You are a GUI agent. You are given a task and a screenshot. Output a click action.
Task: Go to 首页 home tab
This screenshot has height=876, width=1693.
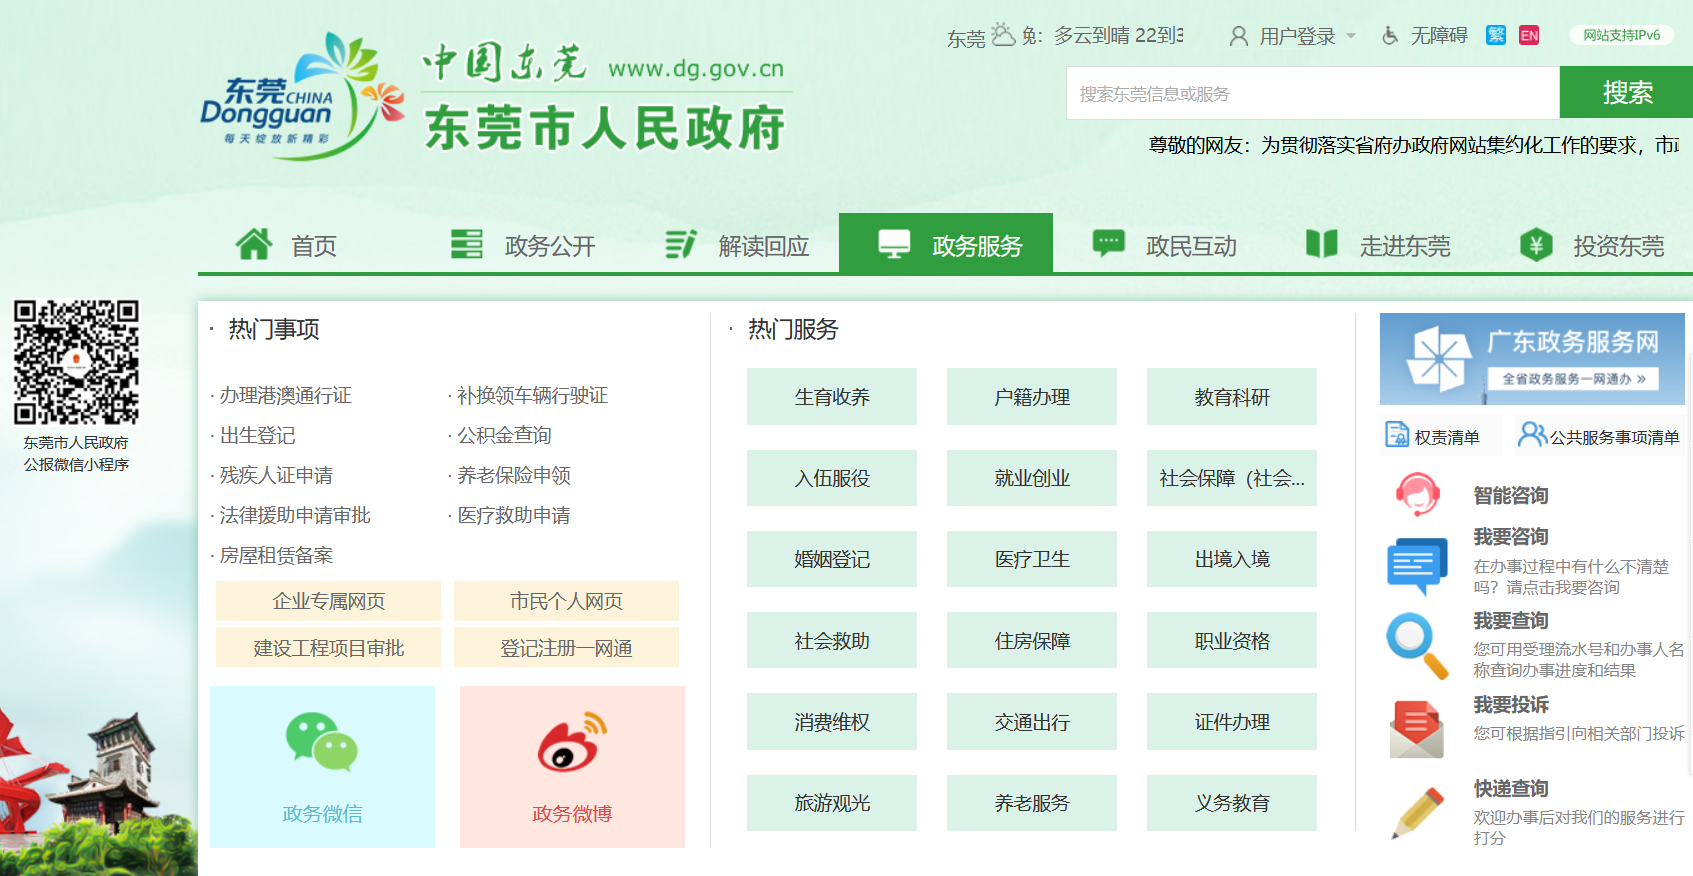point(287,245)
